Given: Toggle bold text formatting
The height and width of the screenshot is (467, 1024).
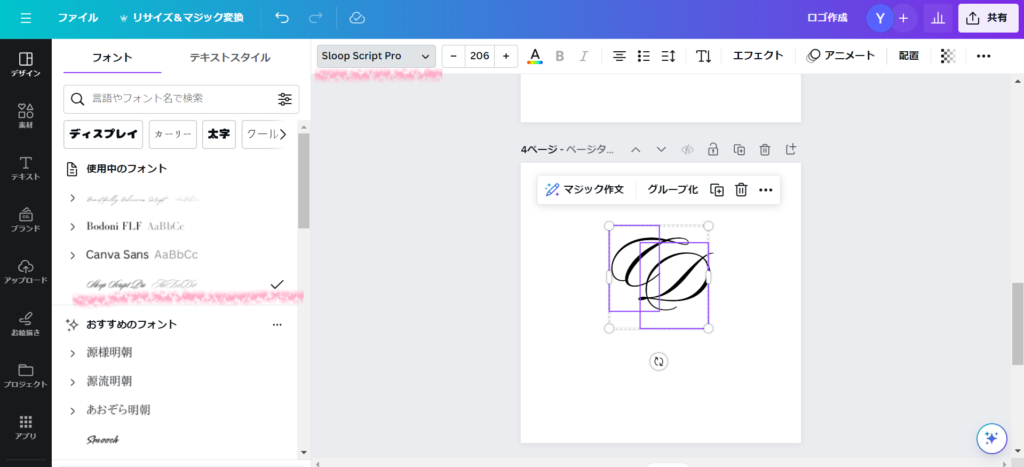Looking at the screenshot, I should coord(559,56).
